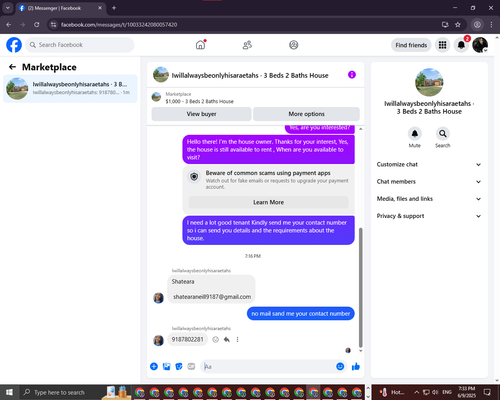500x400 pixels.
Task: Open the Iwillalwaysbeonlyhisaraetahs chat in the list
Action: tap(70, 89)
